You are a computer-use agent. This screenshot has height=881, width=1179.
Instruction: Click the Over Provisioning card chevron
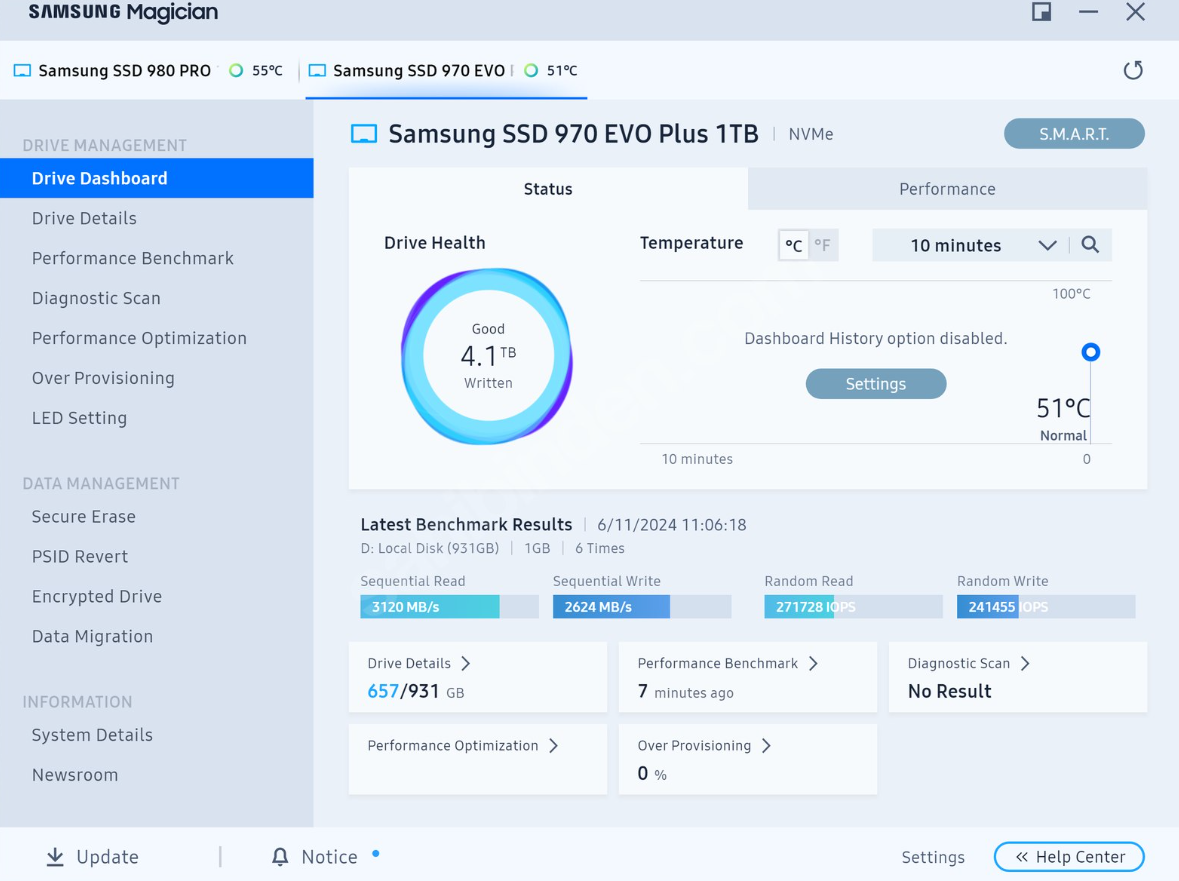coord(766,745)
